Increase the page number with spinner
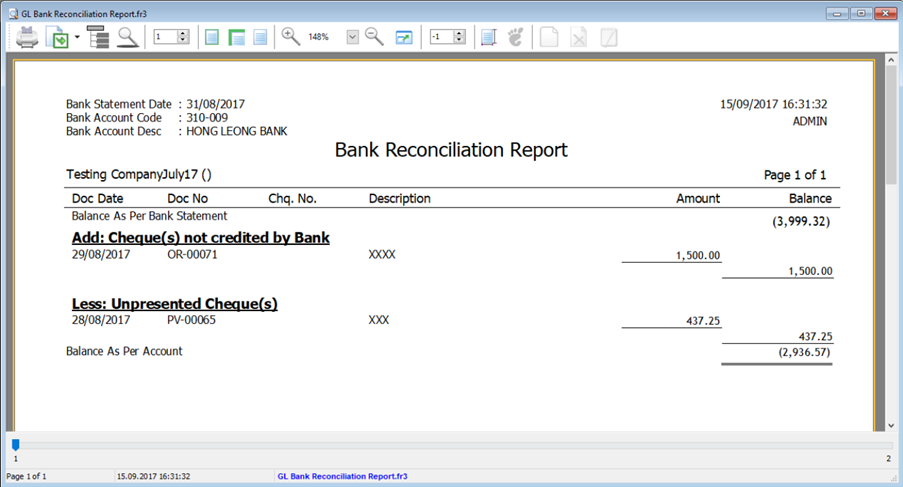The image size is (903, 487). pyautogui.click(x=183, y=33)
